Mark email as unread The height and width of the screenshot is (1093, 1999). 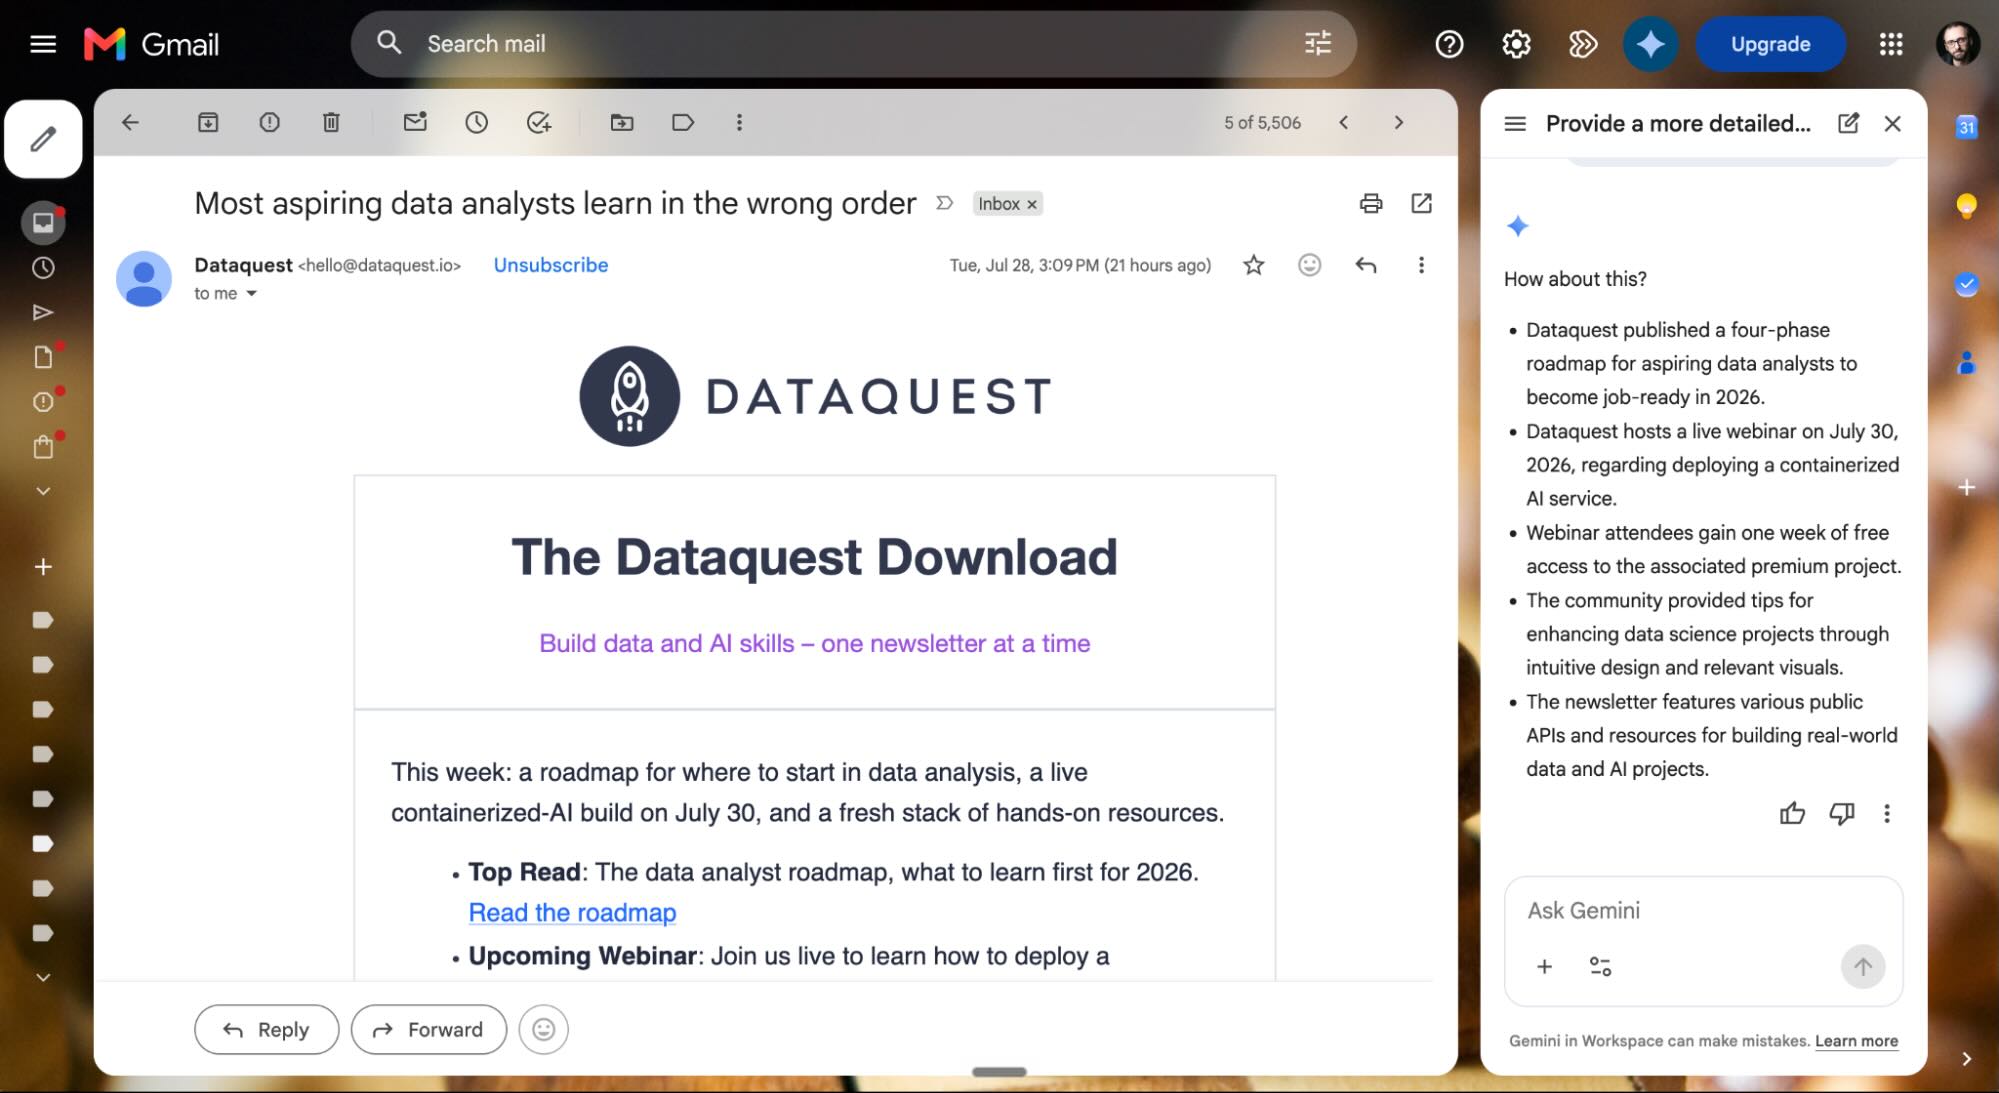(x=415, y=122)
